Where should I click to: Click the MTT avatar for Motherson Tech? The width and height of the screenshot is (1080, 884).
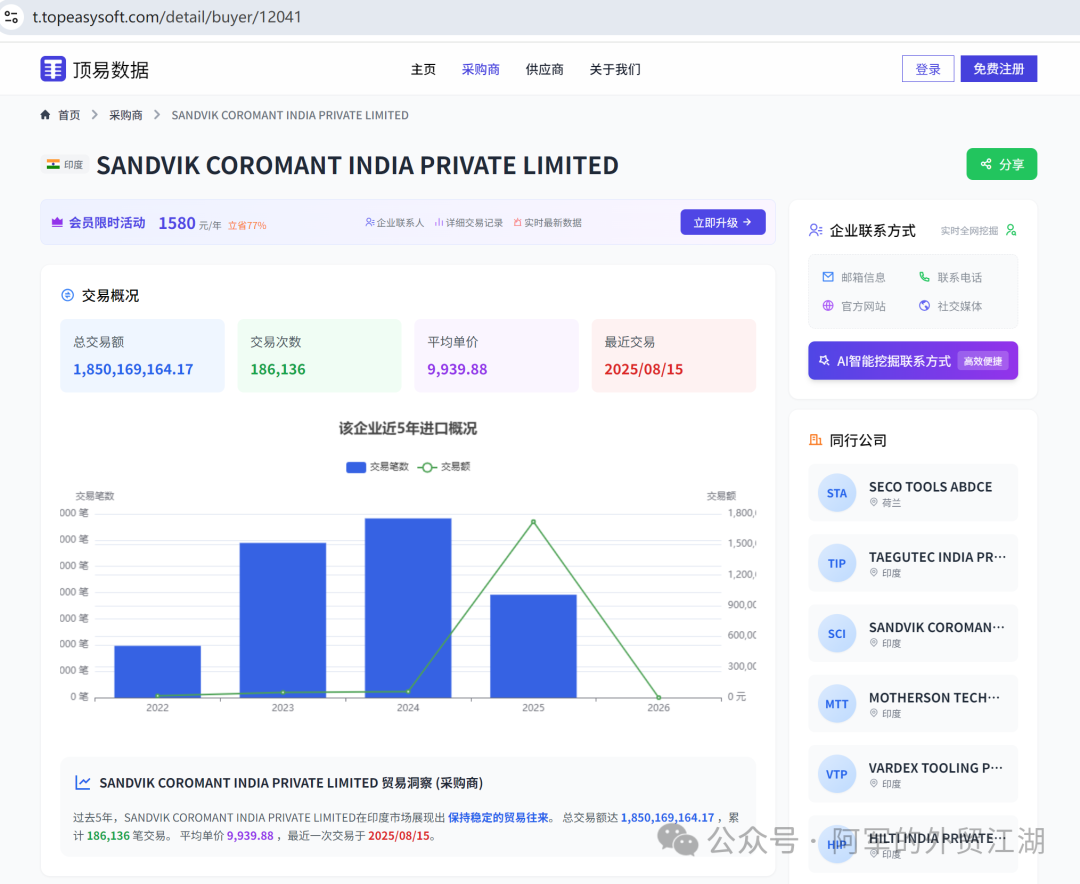point(837,704)
